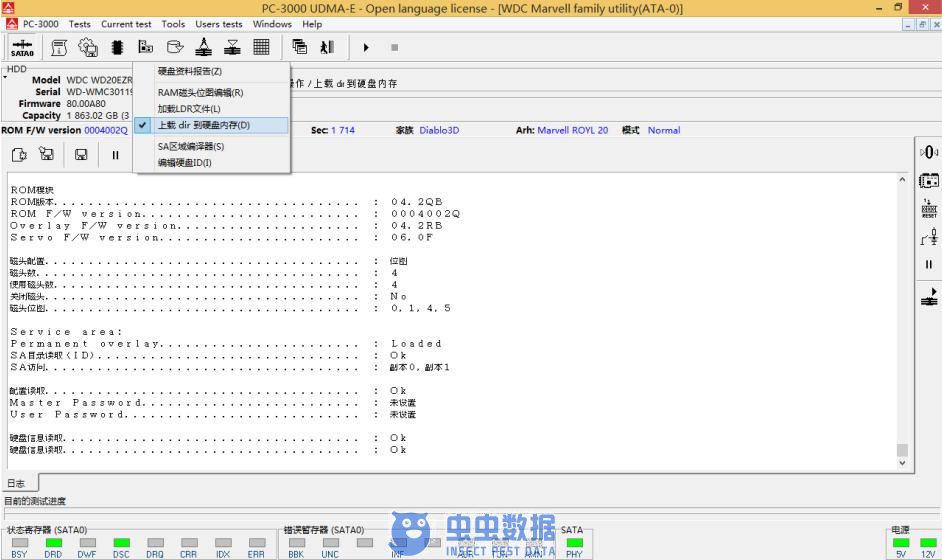Minimize the inner utility child window
This screenshot has height=560, width=942.
(x=908, y=25)
